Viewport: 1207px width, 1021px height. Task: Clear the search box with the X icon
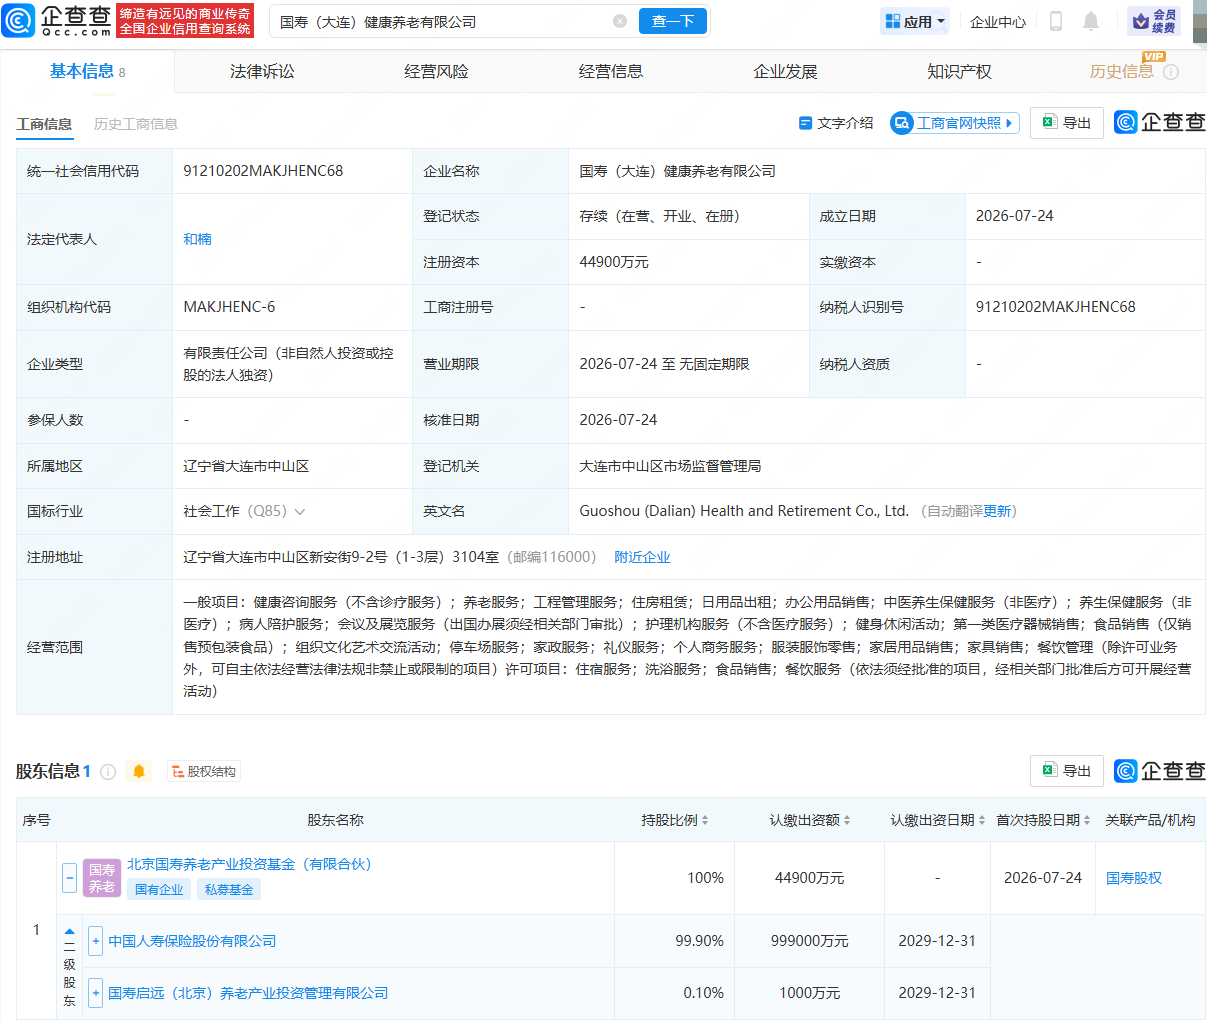pos(620,21)
